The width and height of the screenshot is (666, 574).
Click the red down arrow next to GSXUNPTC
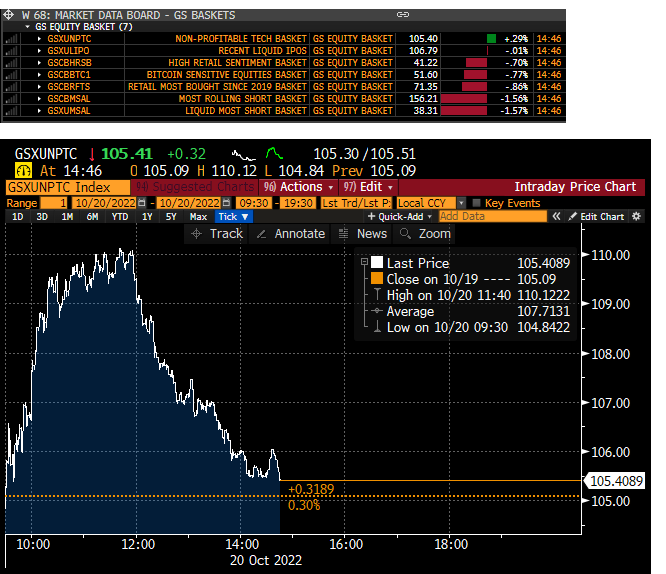point(91,155)
